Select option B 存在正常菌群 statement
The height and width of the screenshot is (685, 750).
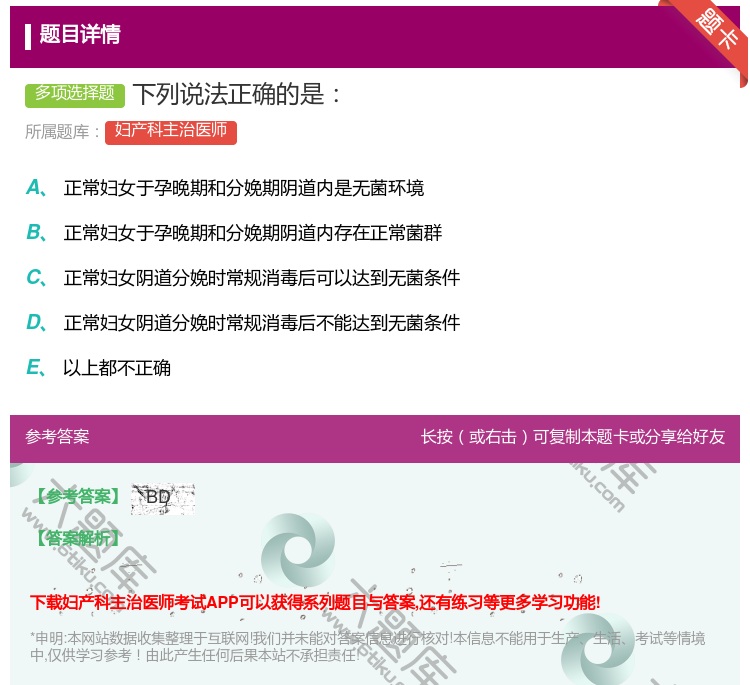click(x=253, y=233)
